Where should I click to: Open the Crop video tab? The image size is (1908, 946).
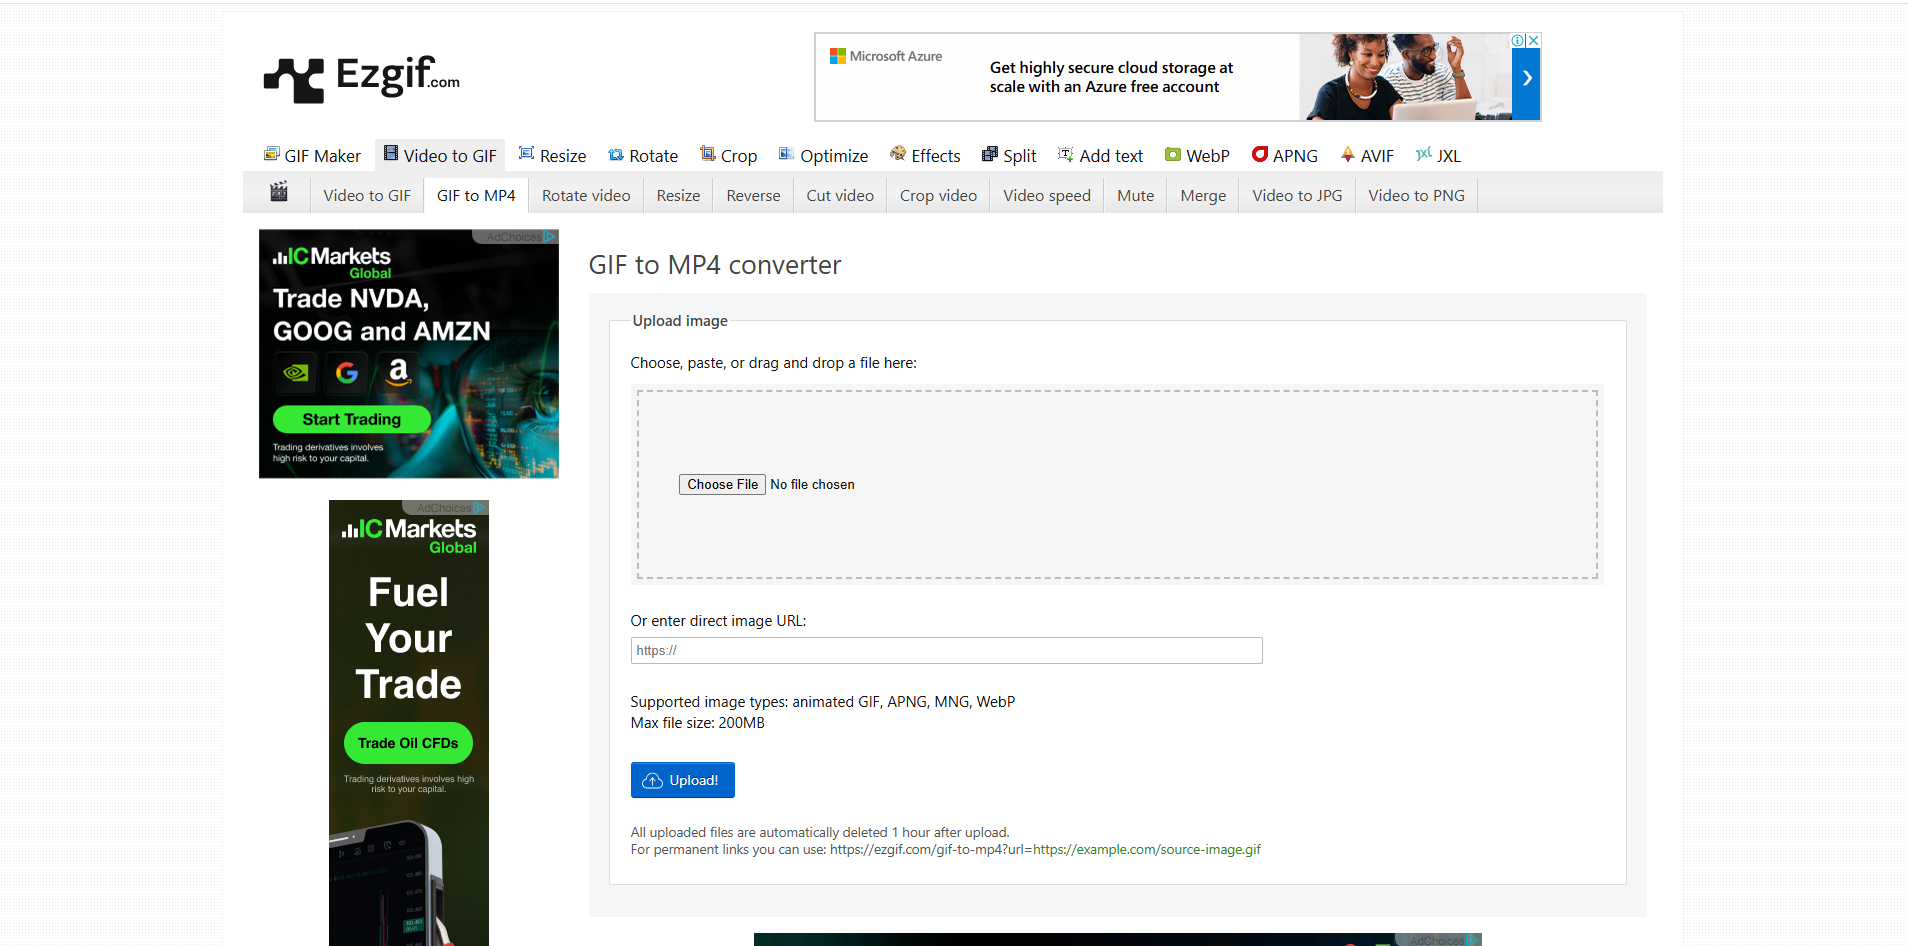(x=938, y=196)
